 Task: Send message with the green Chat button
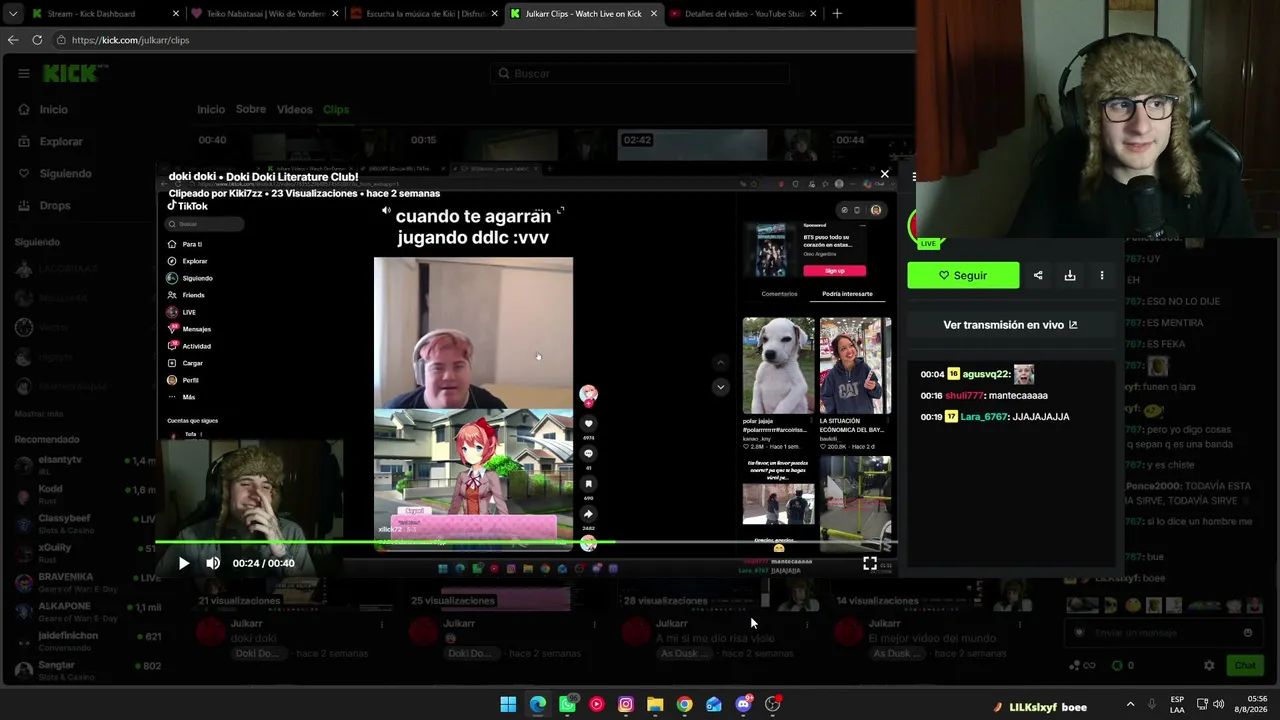pos(1244,665)
